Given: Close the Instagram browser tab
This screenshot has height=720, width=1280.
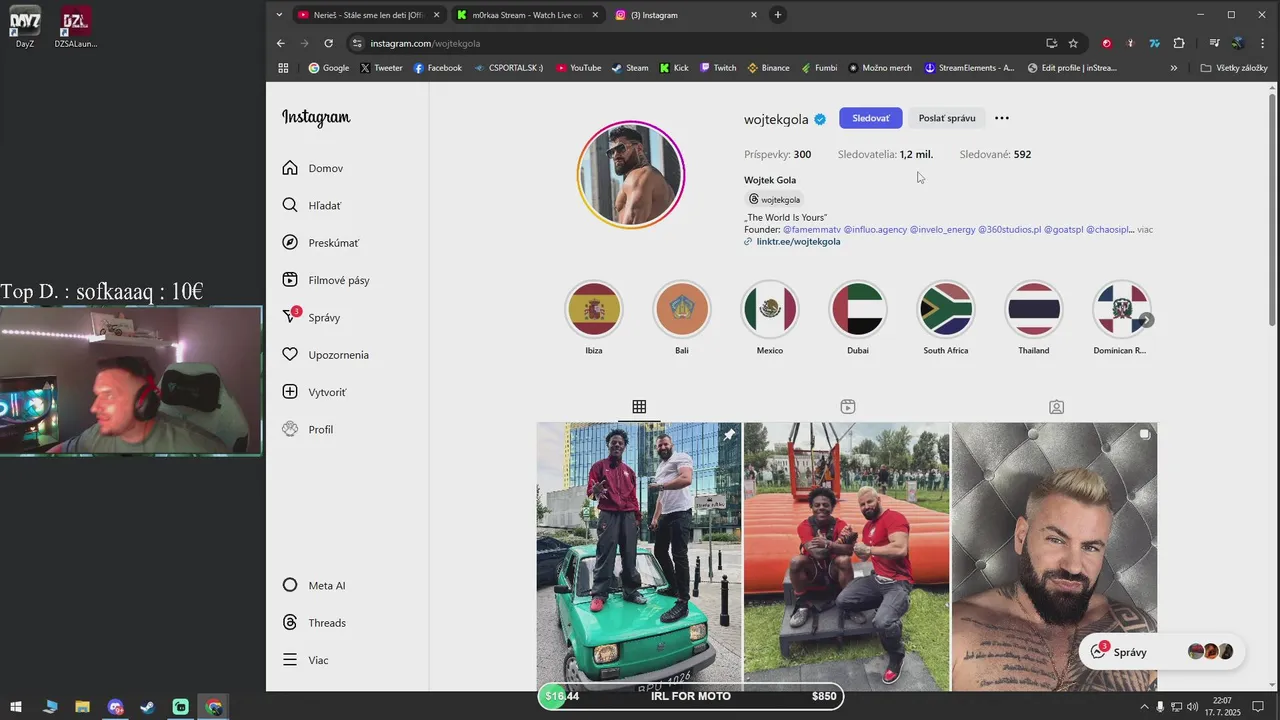Looking at the screenshot, I should pyautogui.click(x=754, y=15).
